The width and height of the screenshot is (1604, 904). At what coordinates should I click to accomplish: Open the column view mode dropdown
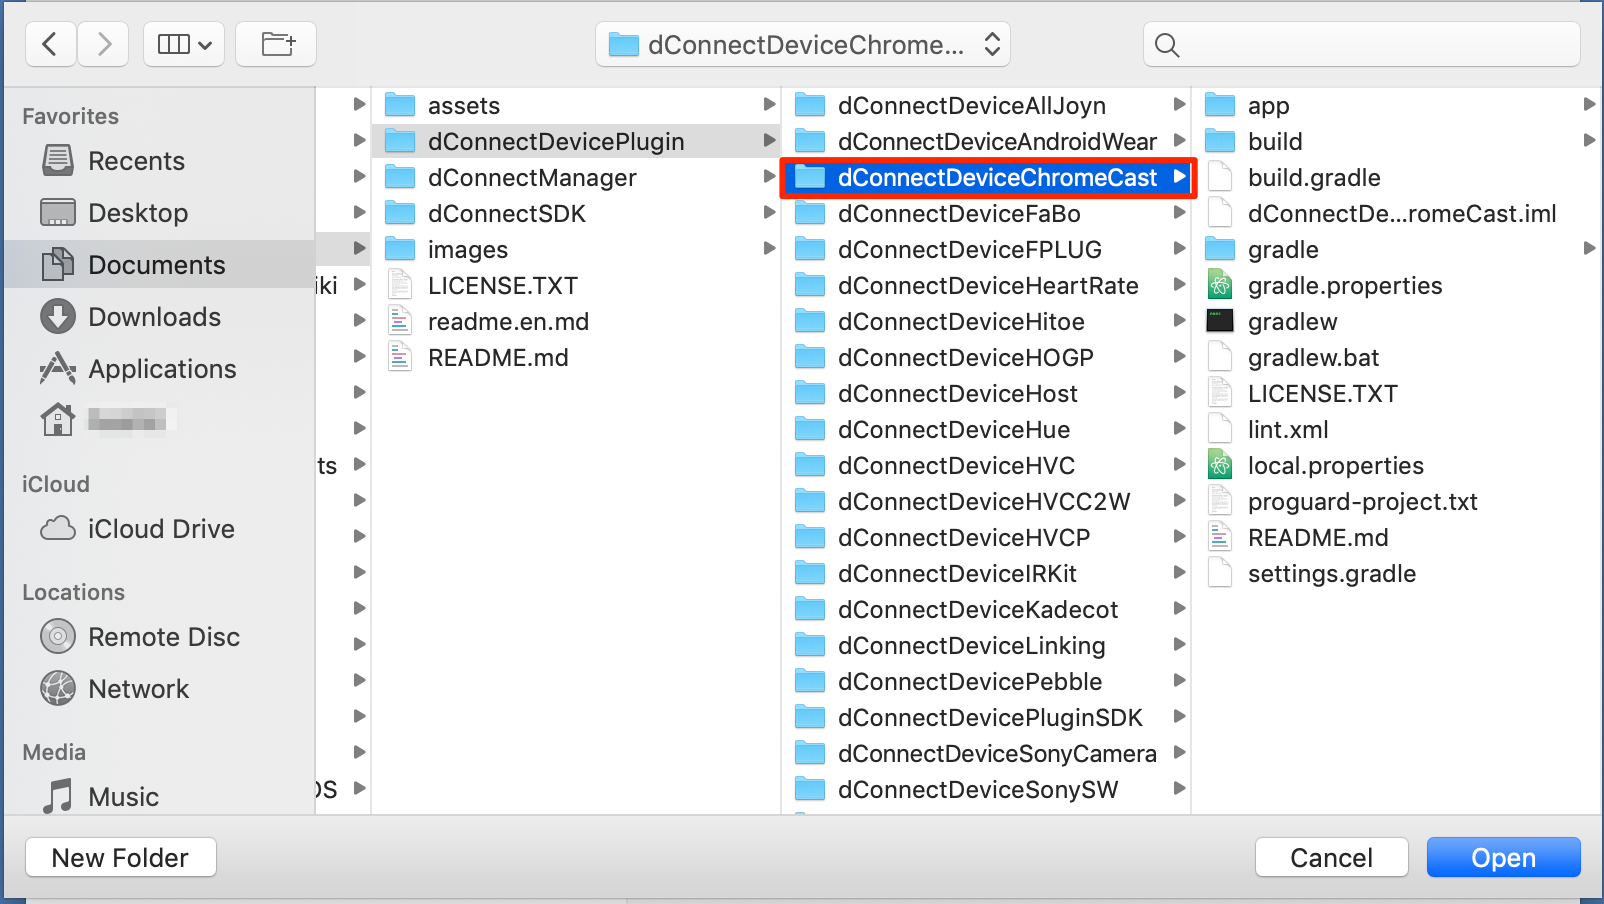coord(184,45)
